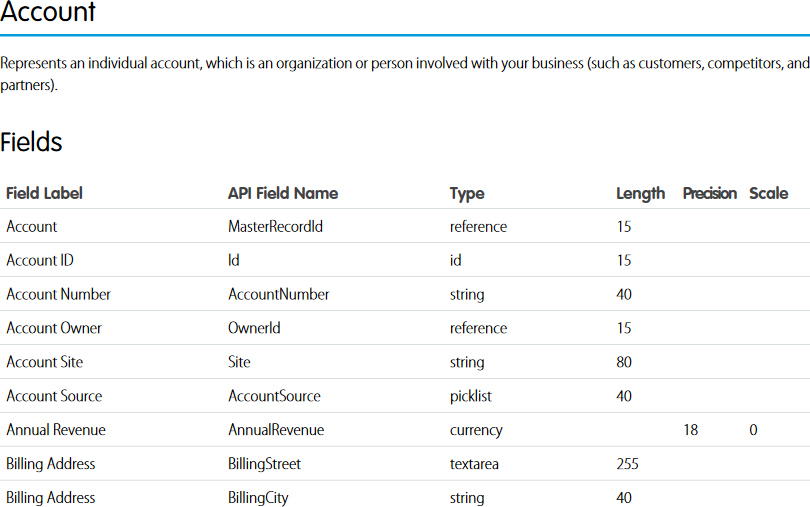
Task: Click the Account ID field label
Action: (40, 261)
